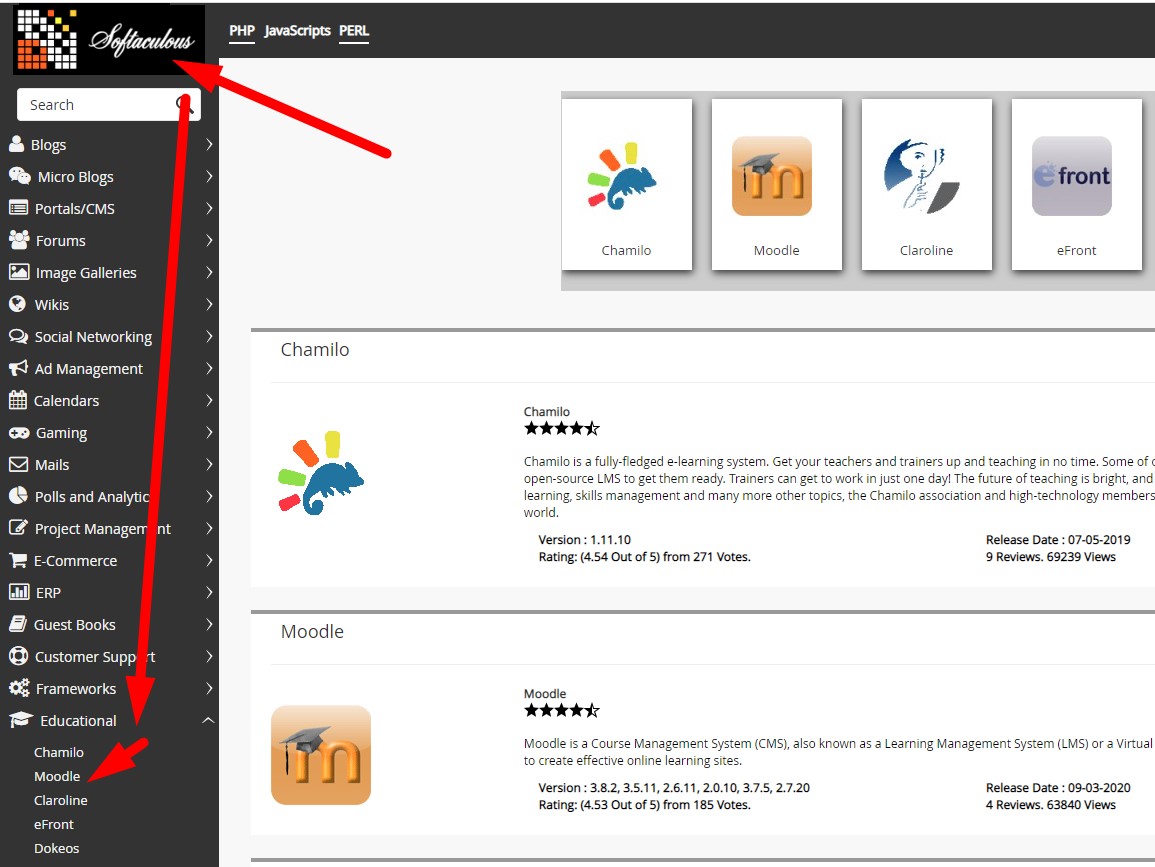The image size is (1155, 867).
Task: Click the Moodle title above its stars
Action: click(x=545, y=694)
